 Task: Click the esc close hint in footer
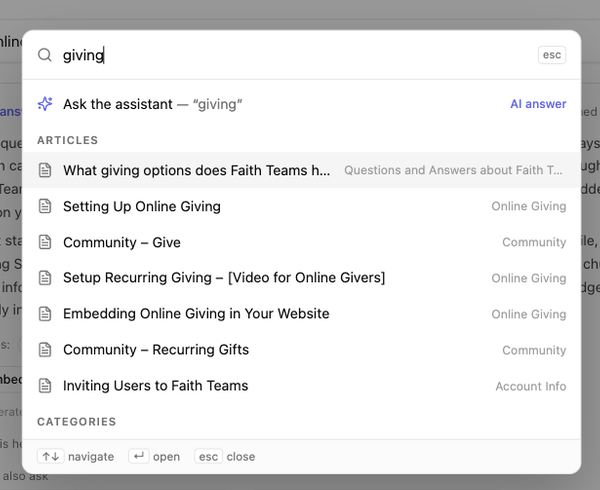[208, 456]
